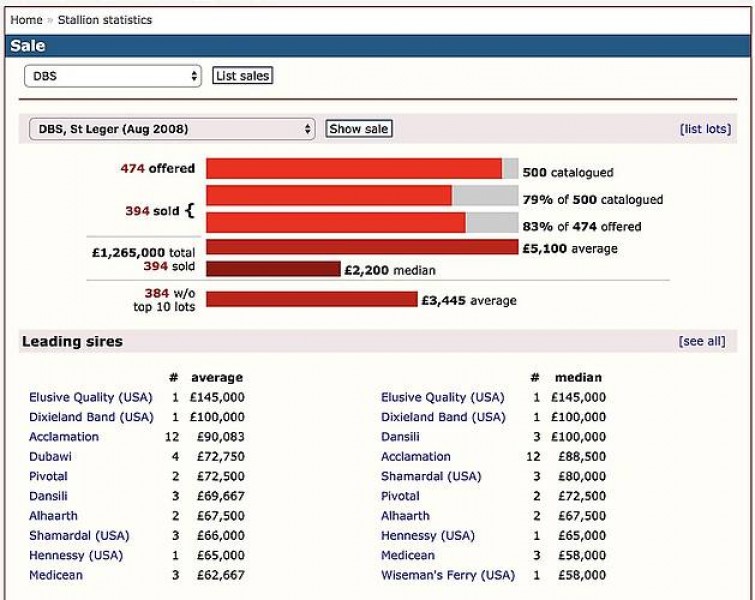Open the Dubawi sire link
The height and width of the screenshot is (600, 755).
50,457
